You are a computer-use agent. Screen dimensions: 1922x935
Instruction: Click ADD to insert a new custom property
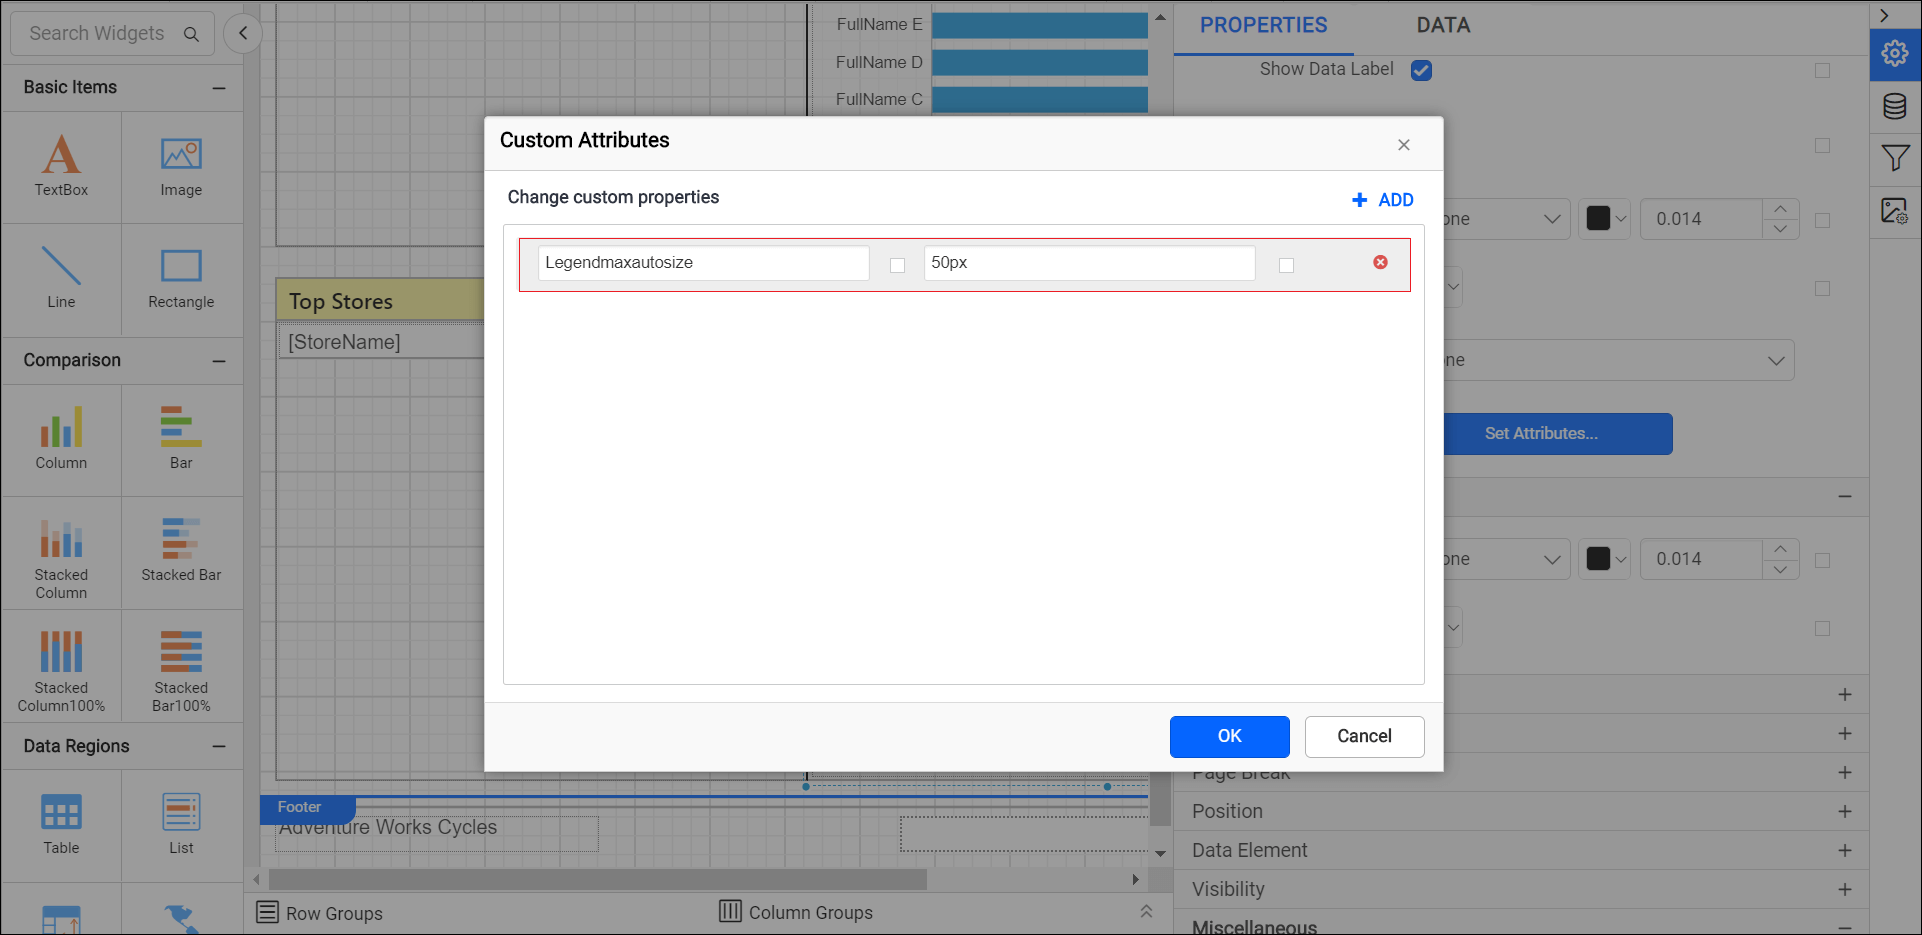[1382, 199]
